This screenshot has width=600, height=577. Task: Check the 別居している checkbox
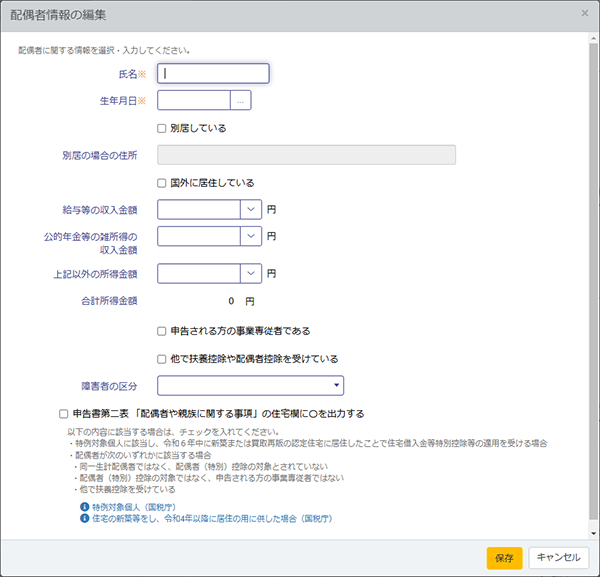pos(162,128)
